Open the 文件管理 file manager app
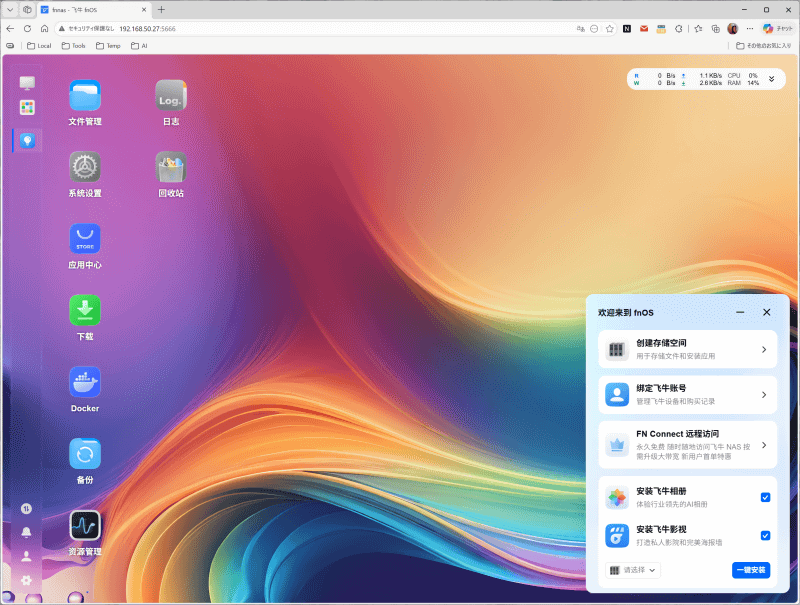 [85, 102]
